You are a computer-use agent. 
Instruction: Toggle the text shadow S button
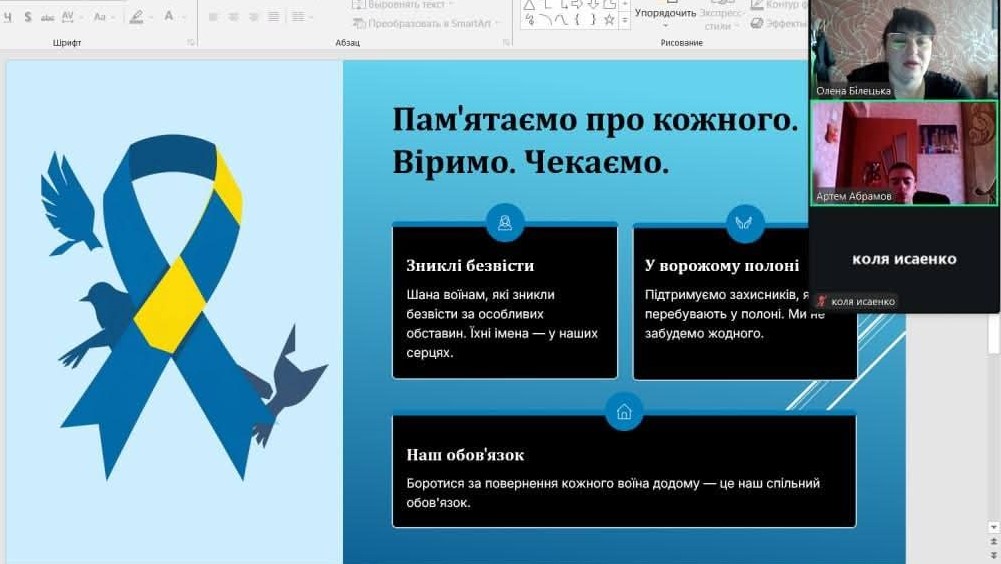(x=27, y=17)
